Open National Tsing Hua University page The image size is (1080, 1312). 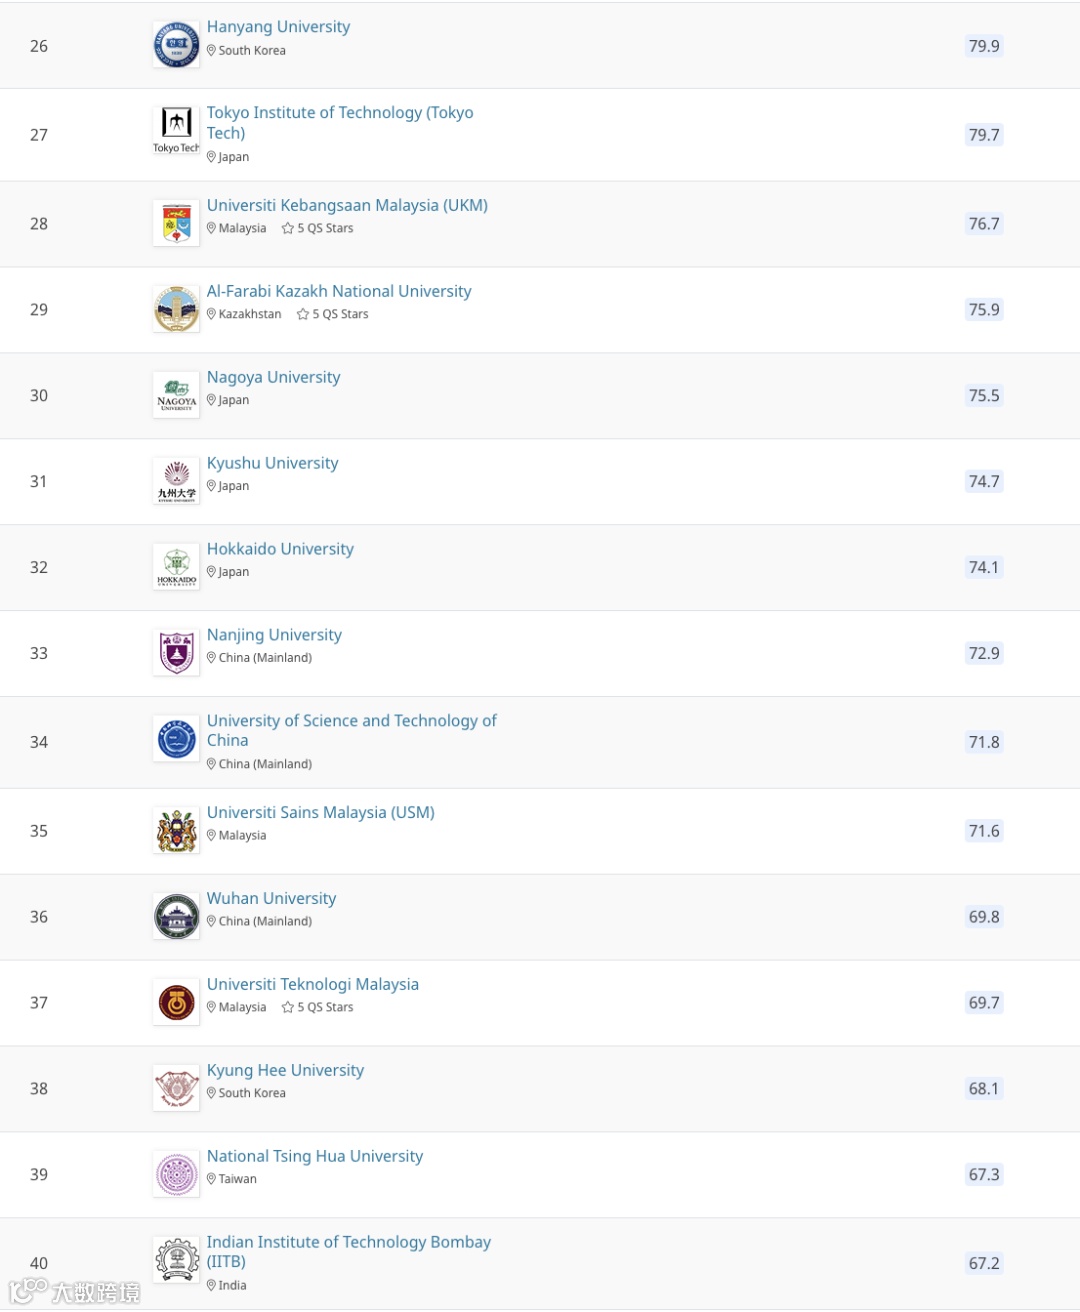[314, 1156]
